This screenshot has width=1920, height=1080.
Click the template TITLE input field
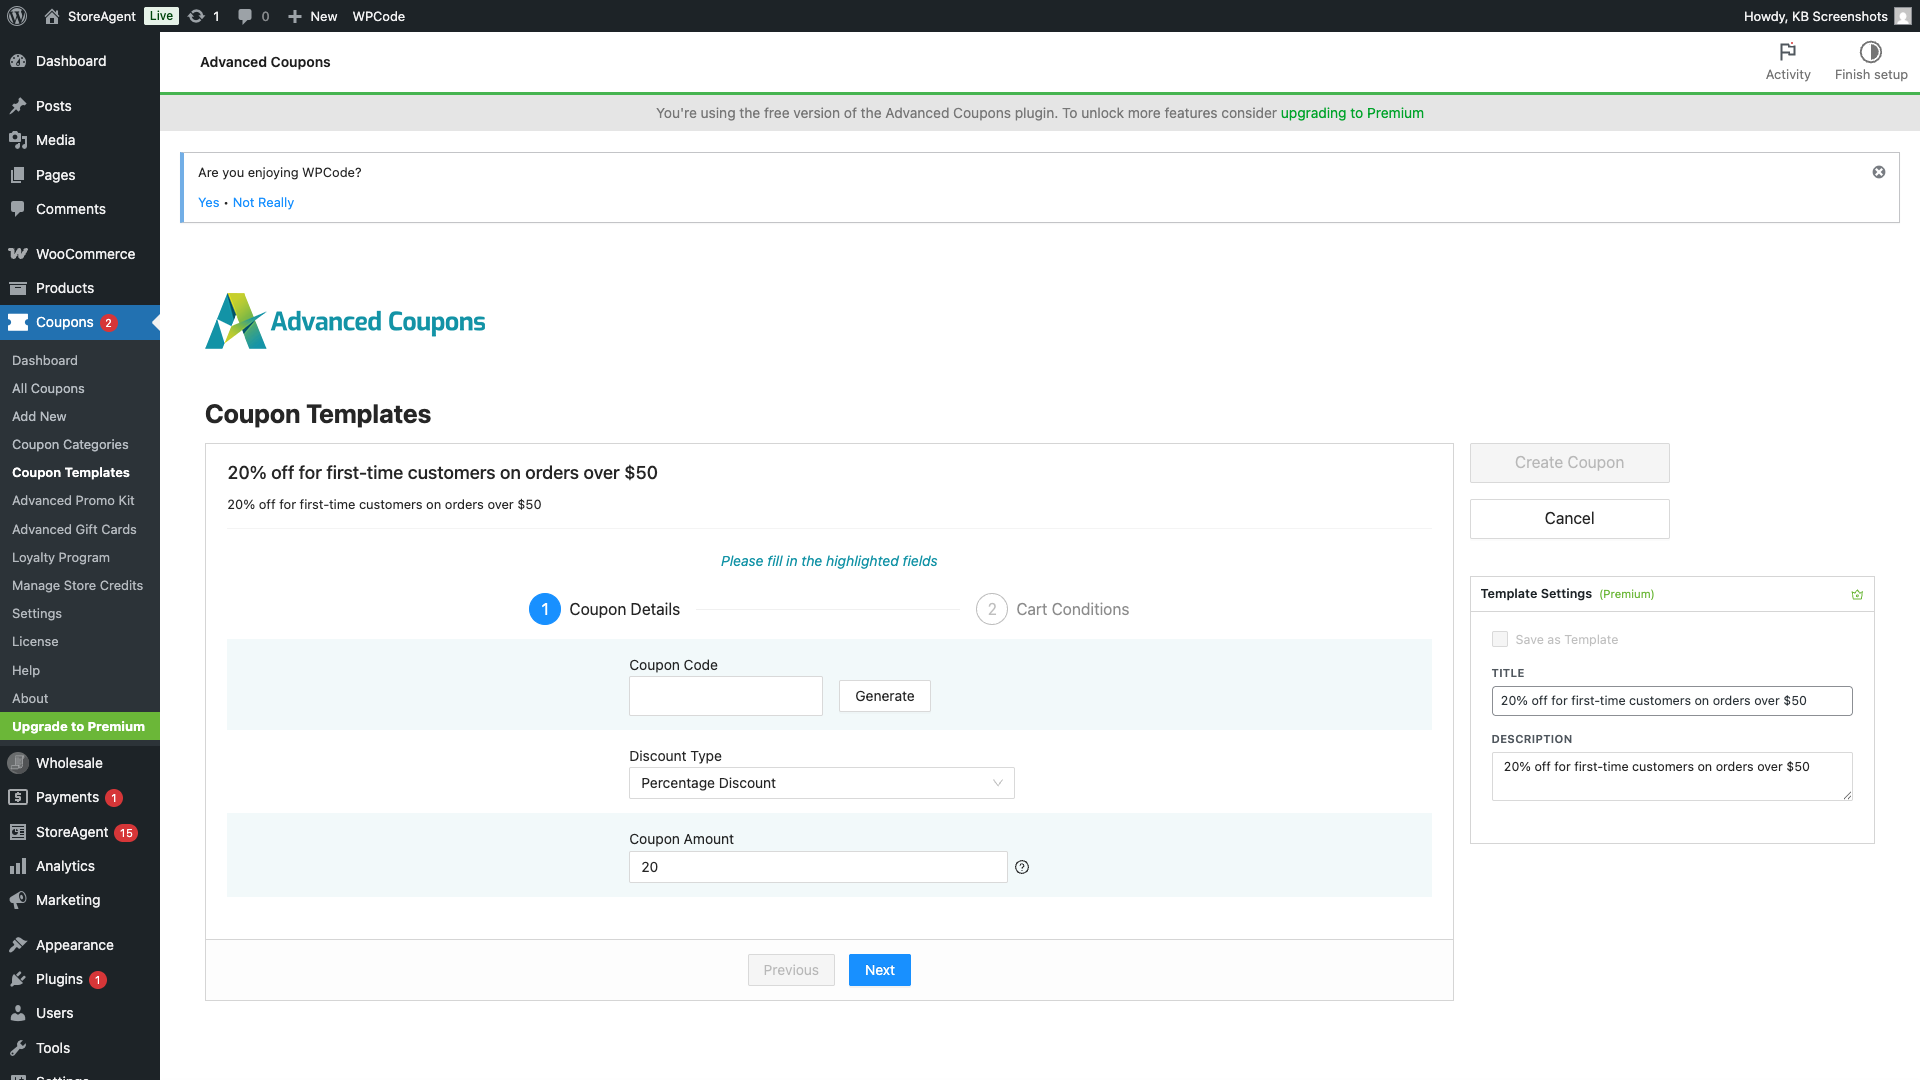click(1672, 701)
